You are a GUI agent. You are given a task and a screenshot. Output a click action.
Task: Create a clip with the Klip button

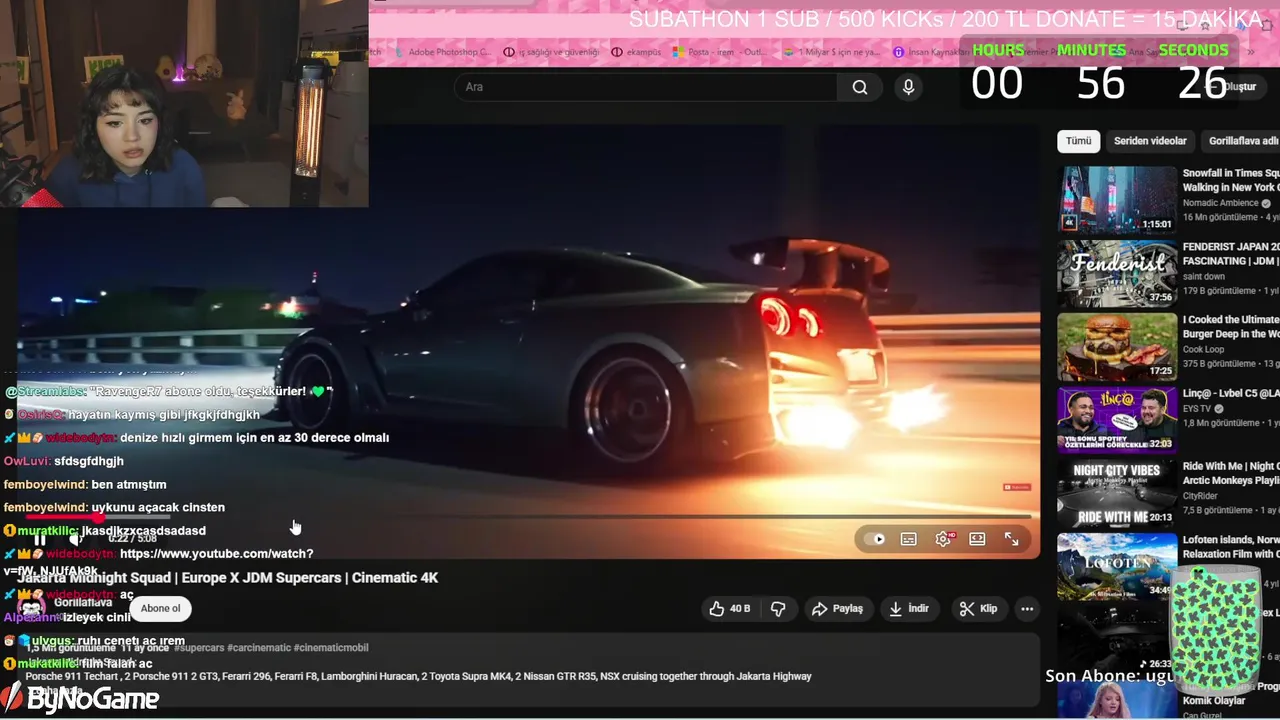click(978, 608)
